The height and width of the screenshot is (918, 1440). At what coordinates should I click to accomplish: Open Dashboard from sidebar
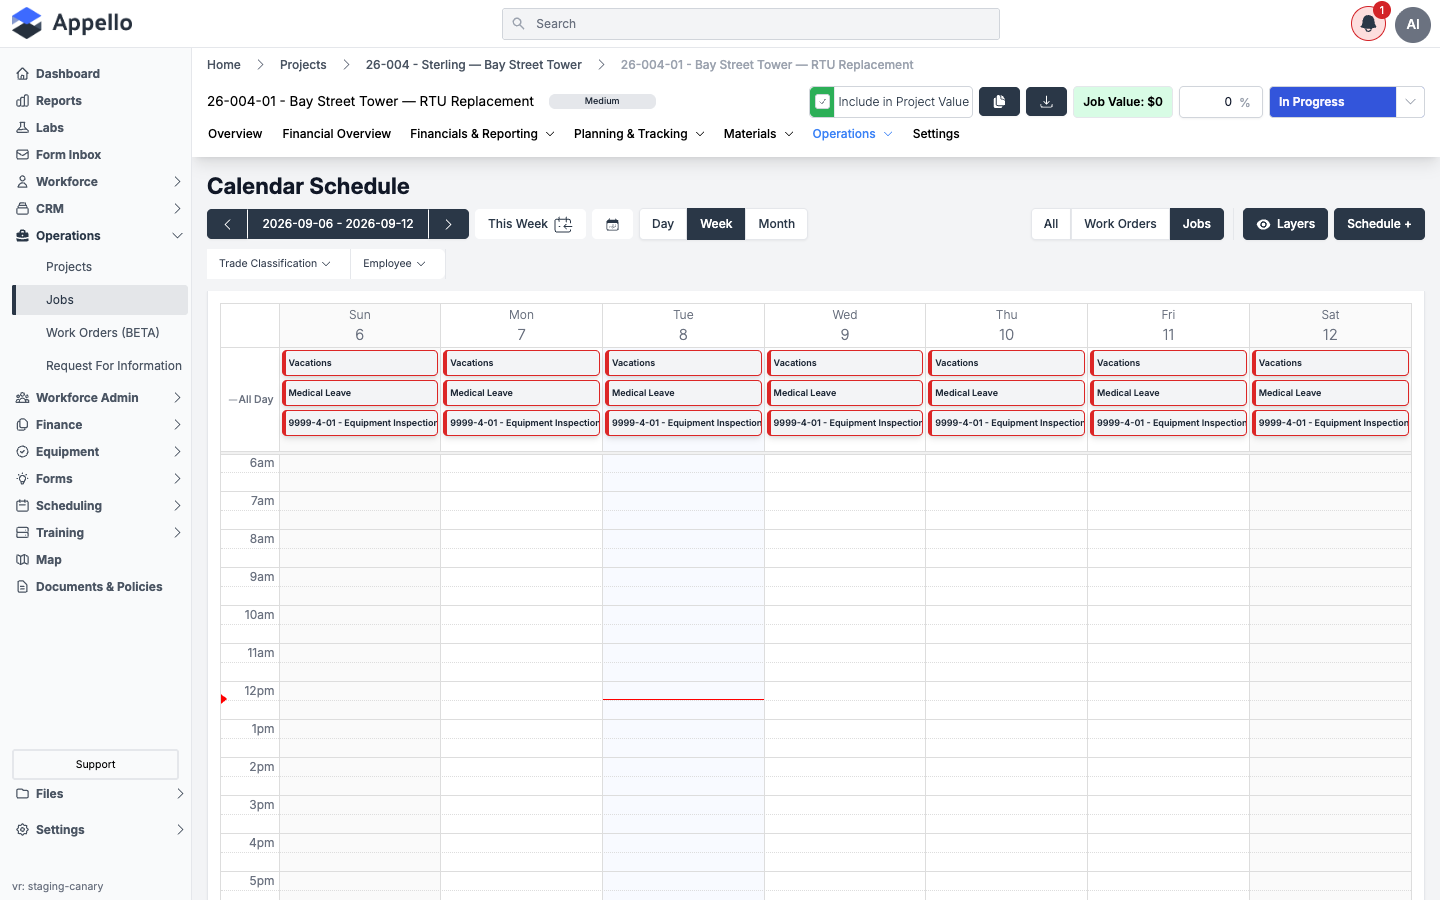pos(68,74)
